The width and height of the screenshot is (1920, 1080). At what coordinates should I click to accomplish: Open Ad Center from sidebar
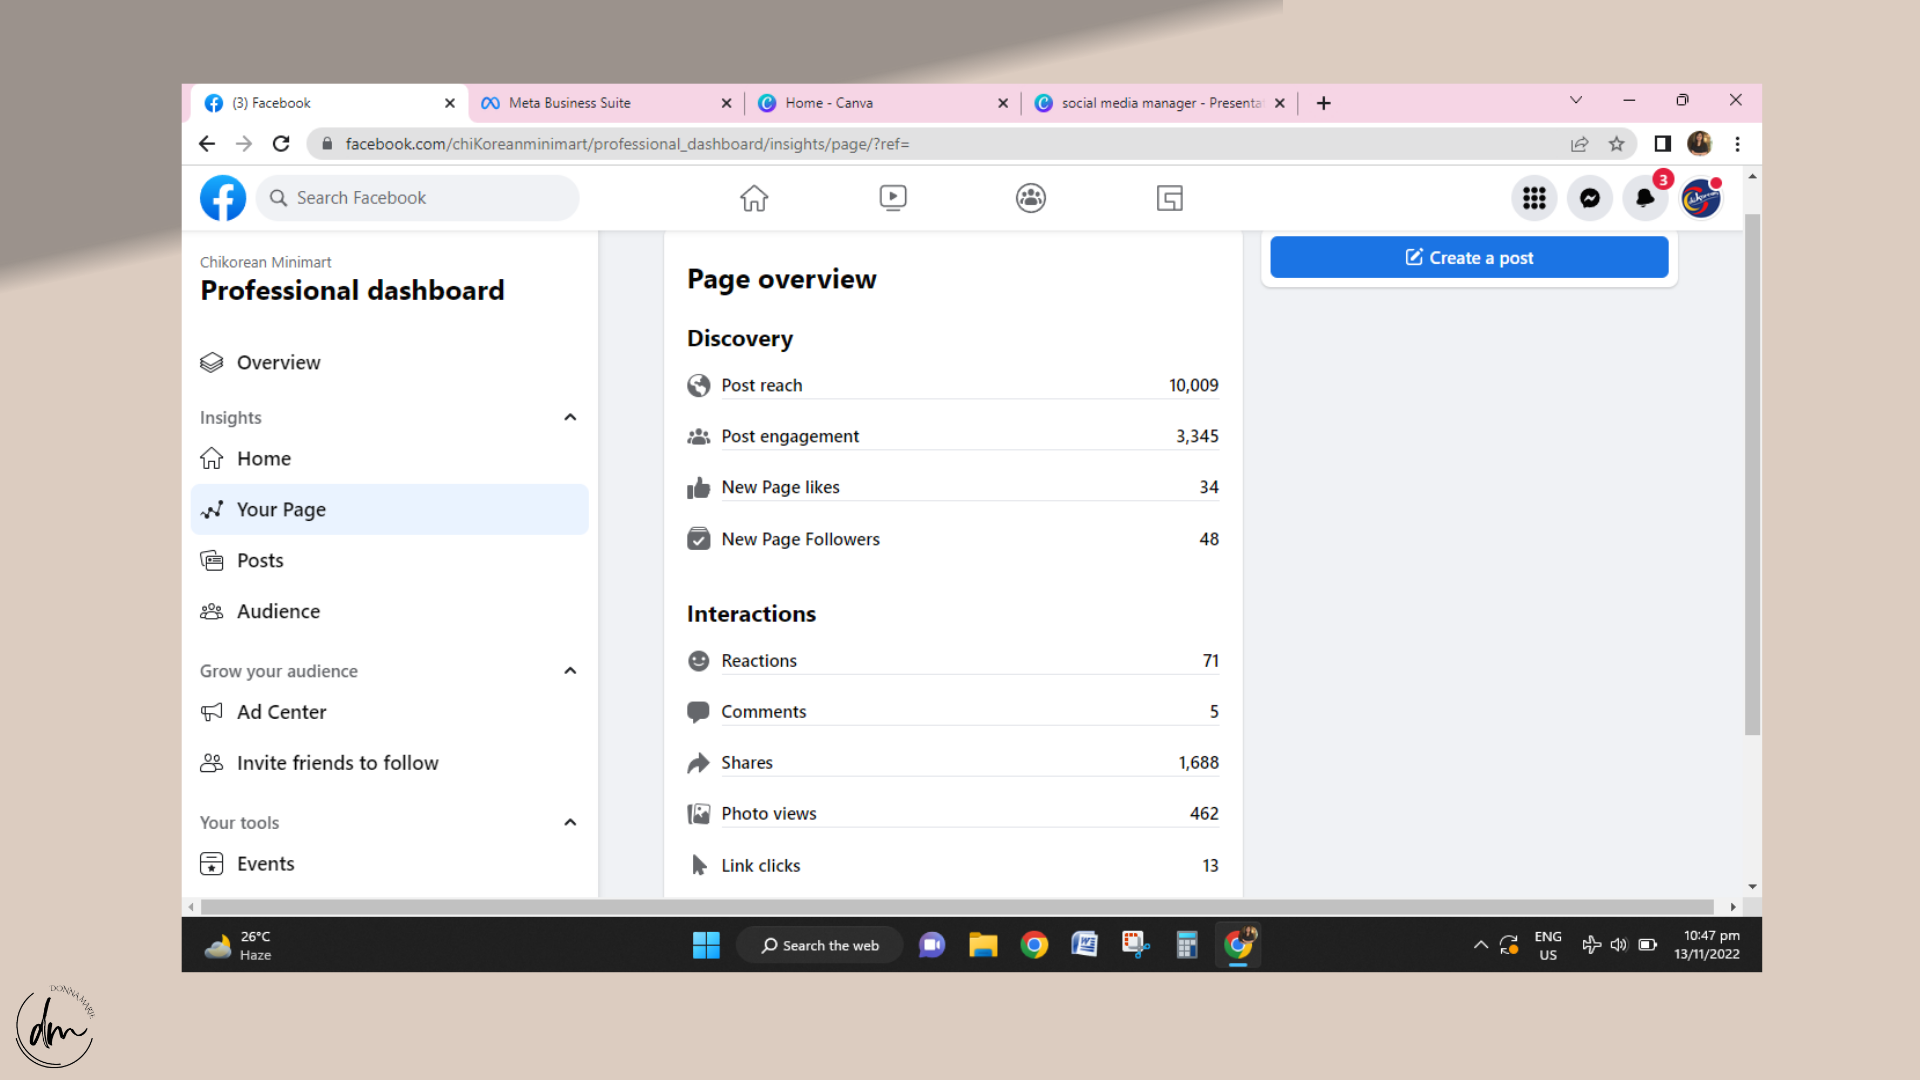coord(281,712)
